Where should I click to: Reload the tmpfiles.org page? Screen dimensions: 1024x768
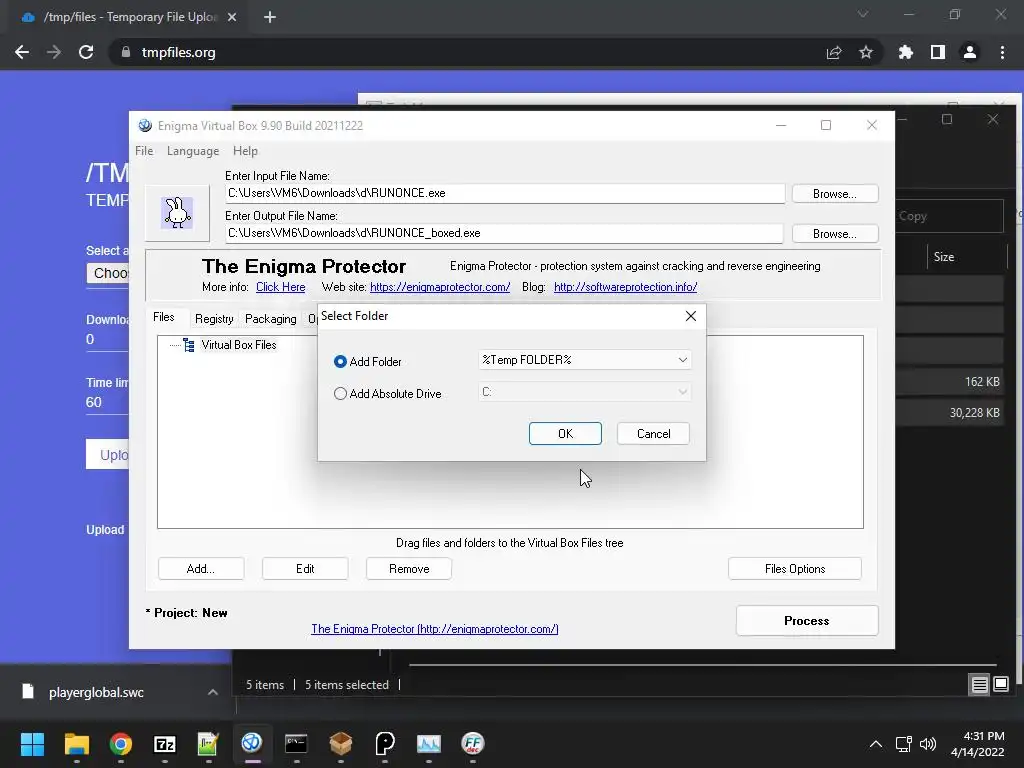[86, 52]
